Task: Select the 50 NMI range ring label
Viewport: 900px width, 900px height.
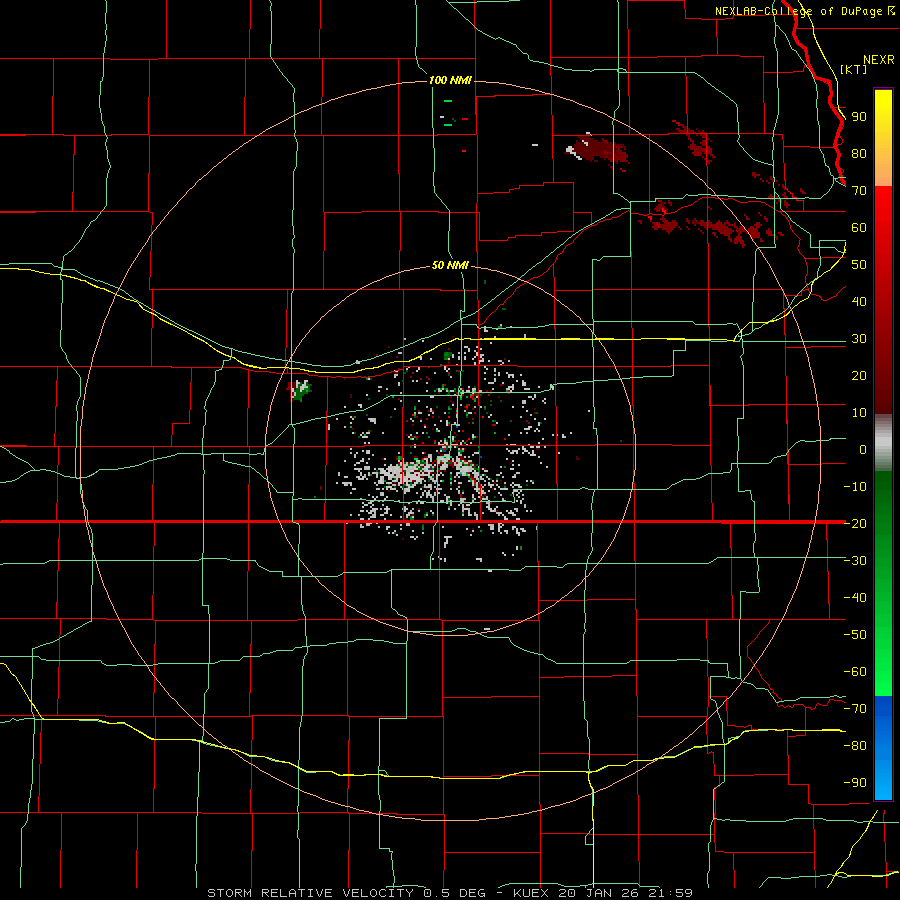Action: [450, 265]
